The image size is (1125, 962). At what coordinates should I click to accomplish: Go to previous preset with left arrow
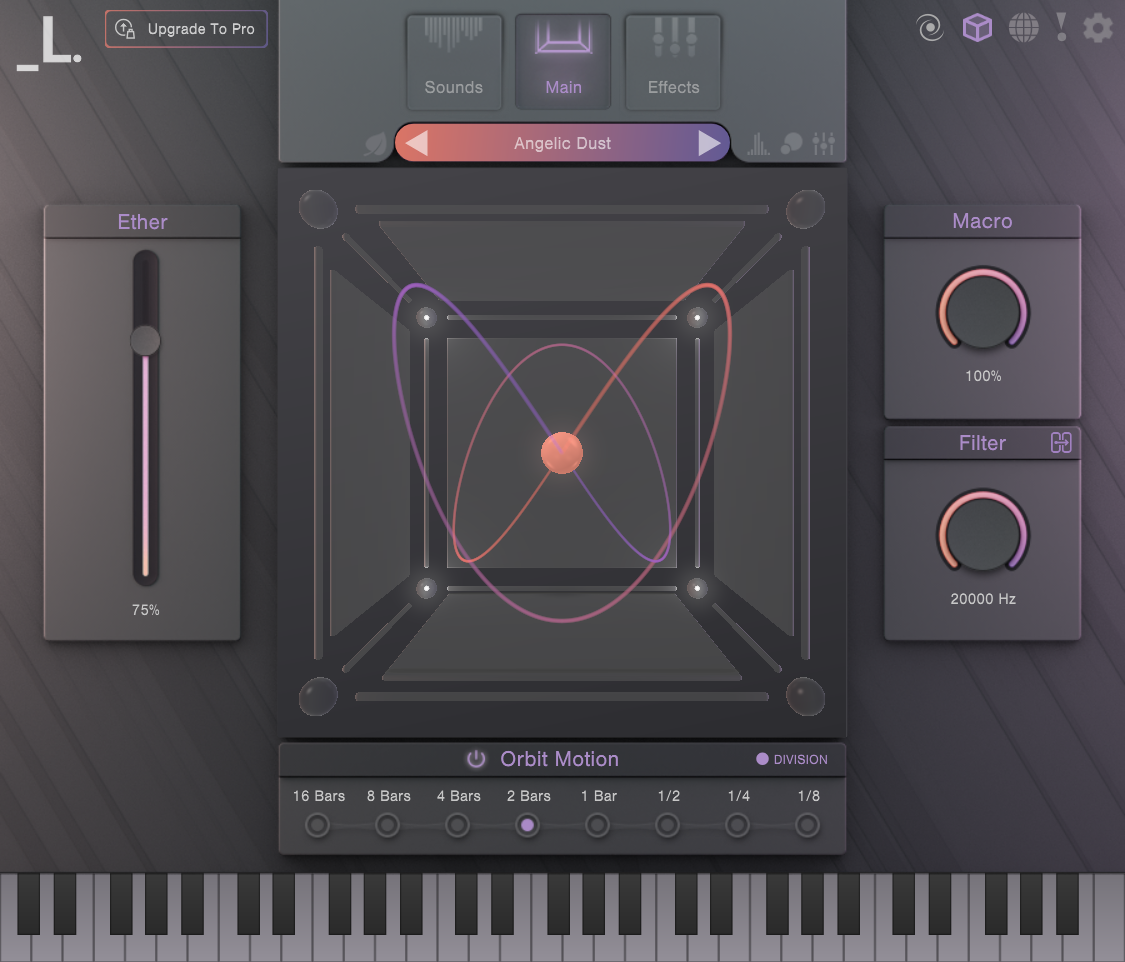coord(417,144)
